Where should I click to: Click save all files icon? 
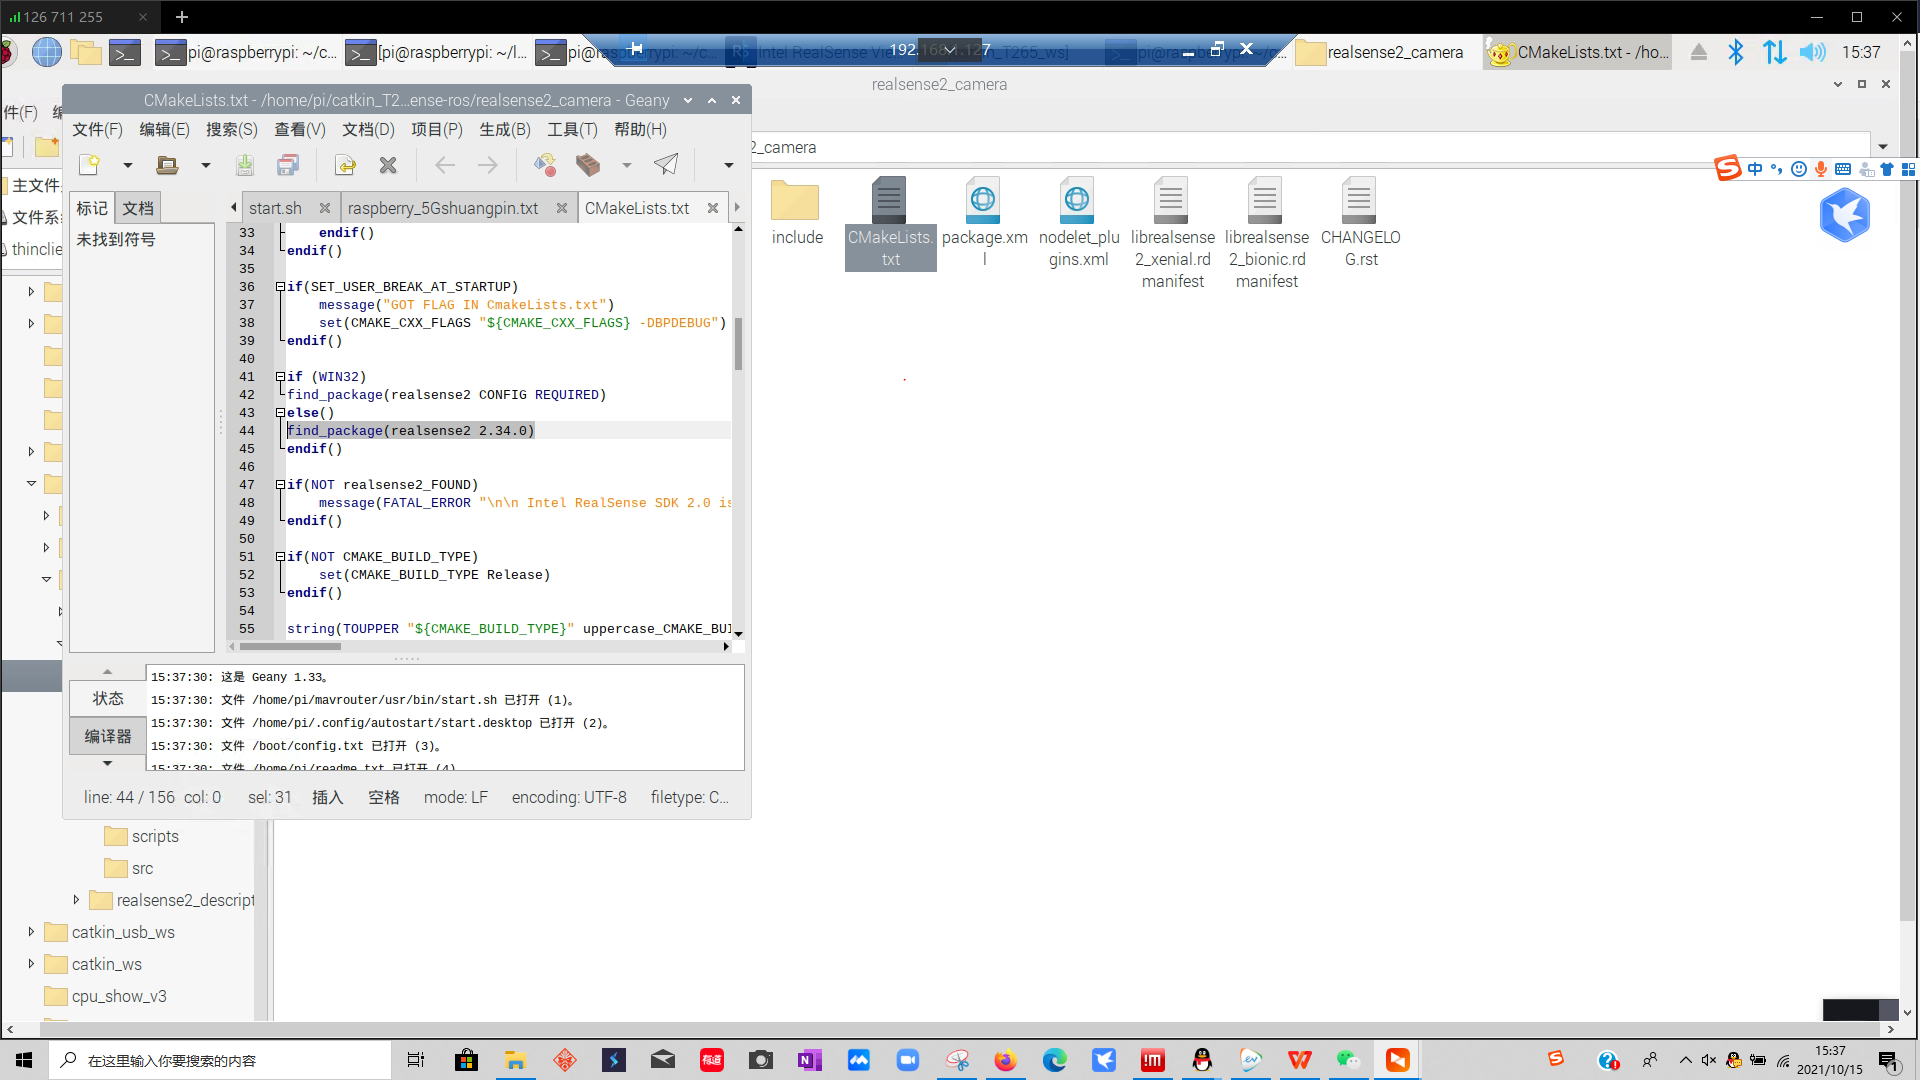coord(288,165)
